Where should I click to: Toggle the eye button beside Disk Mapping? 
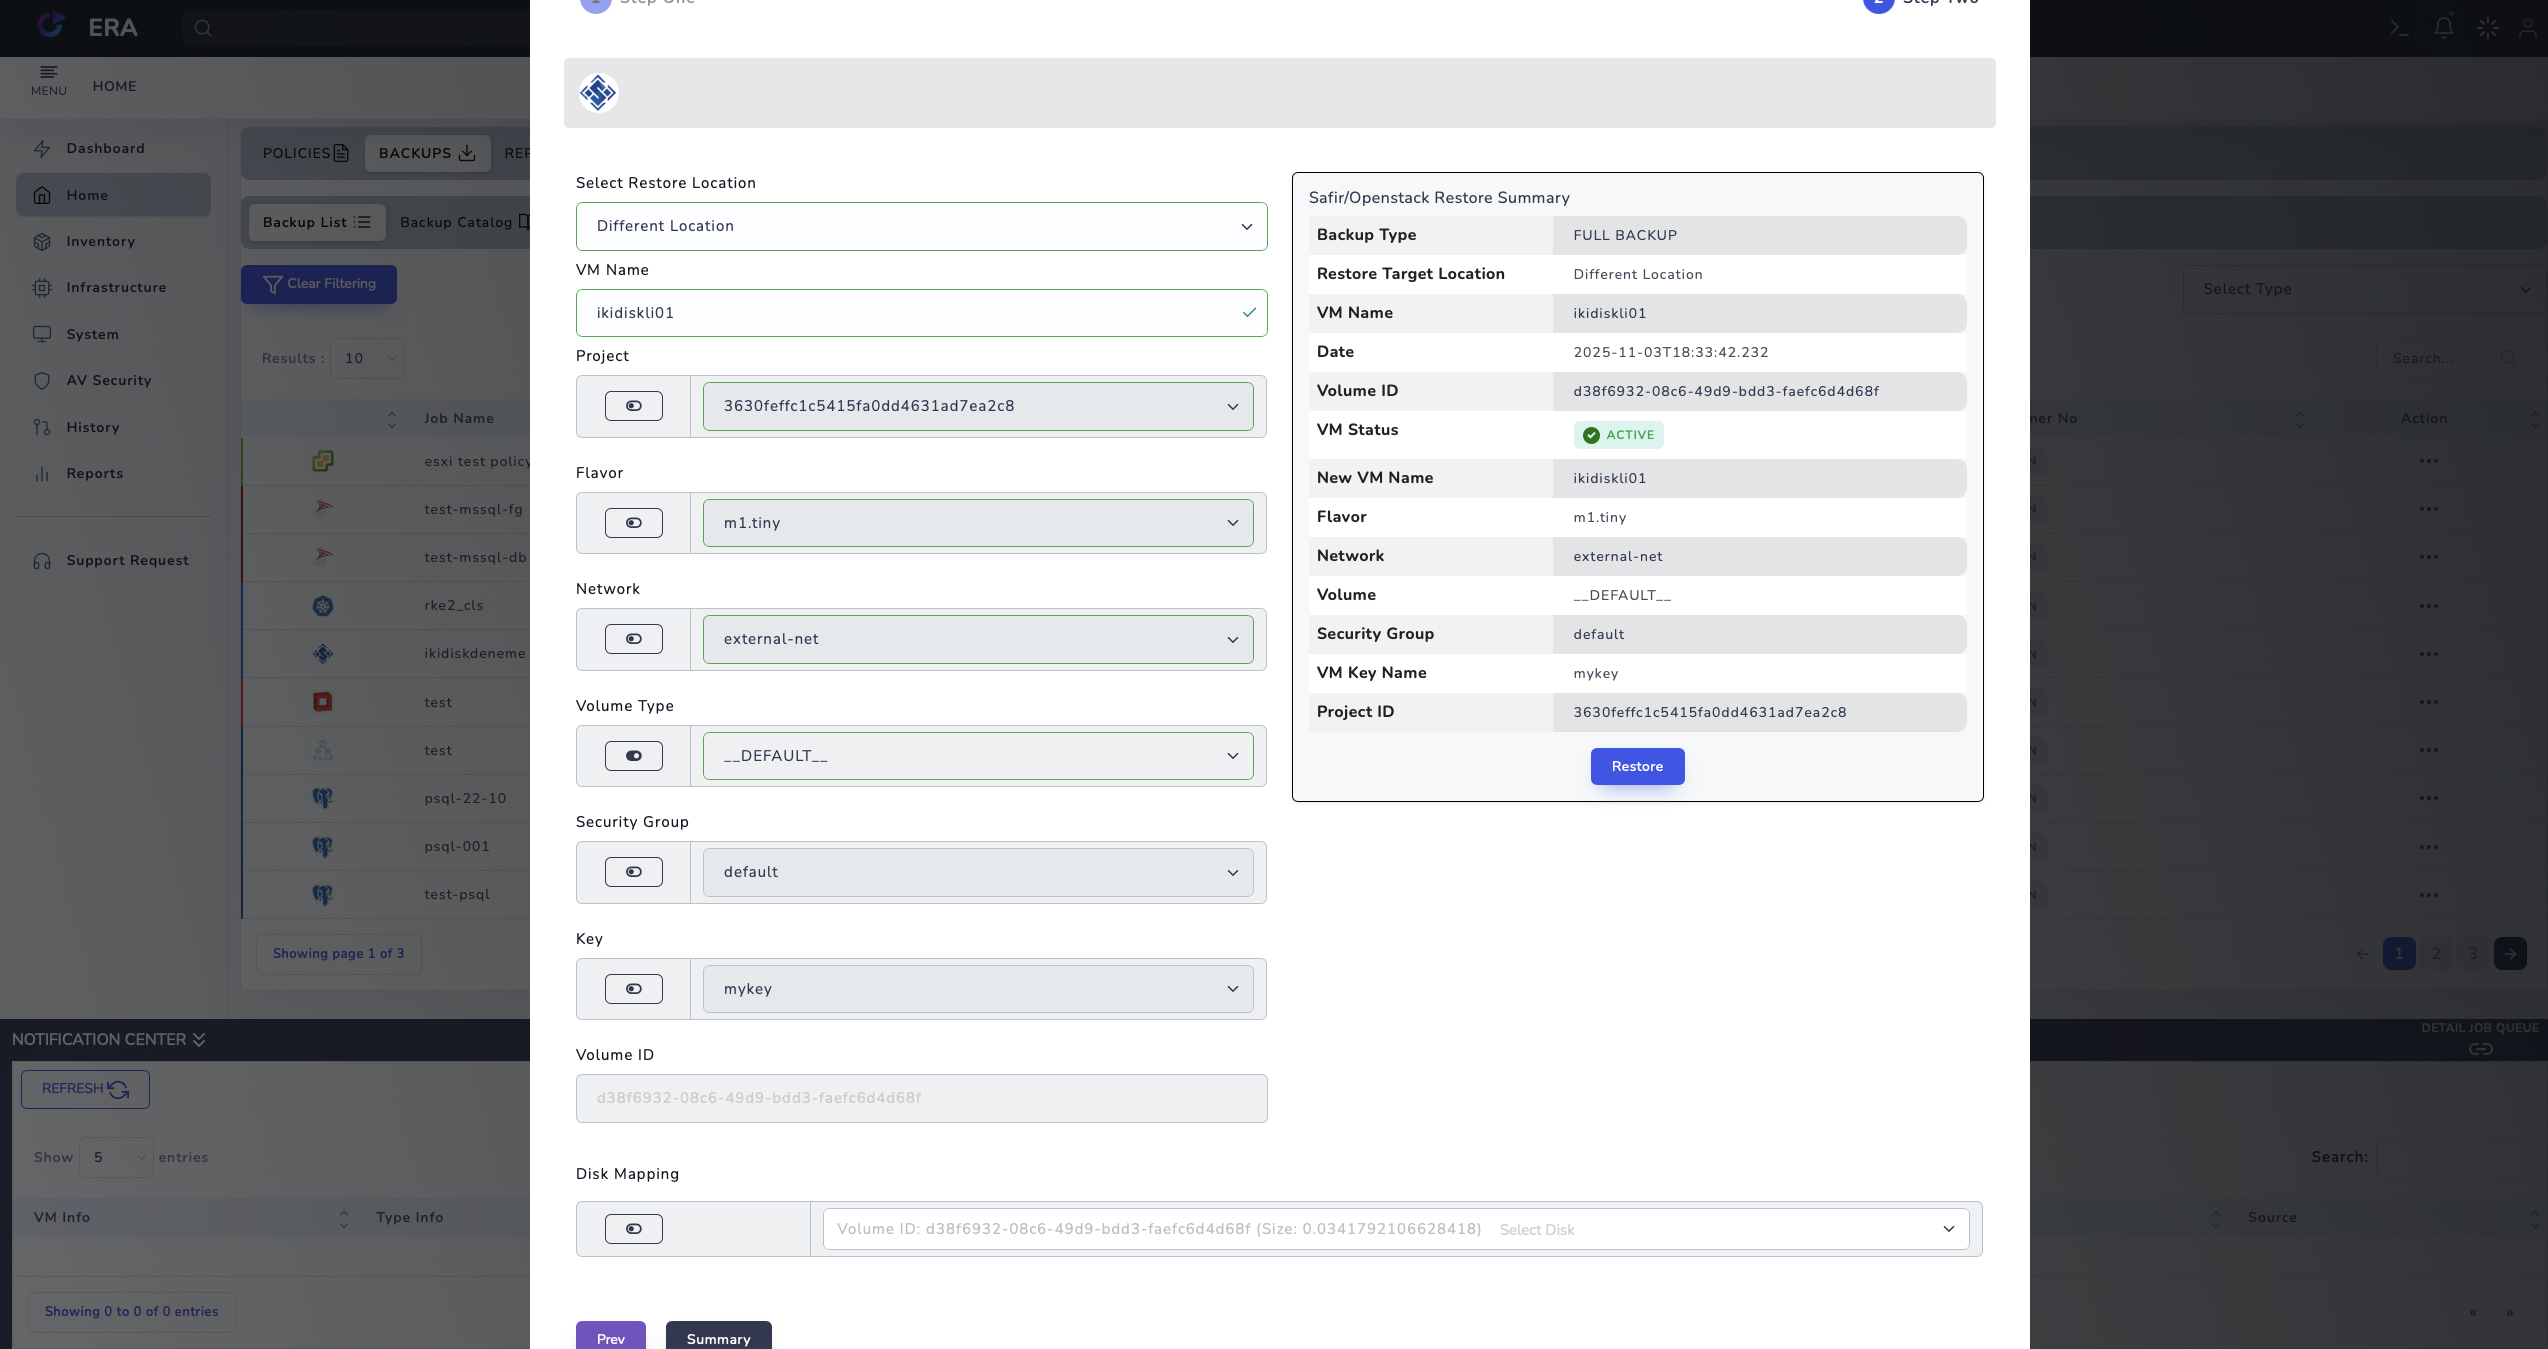click(633, 1229)
